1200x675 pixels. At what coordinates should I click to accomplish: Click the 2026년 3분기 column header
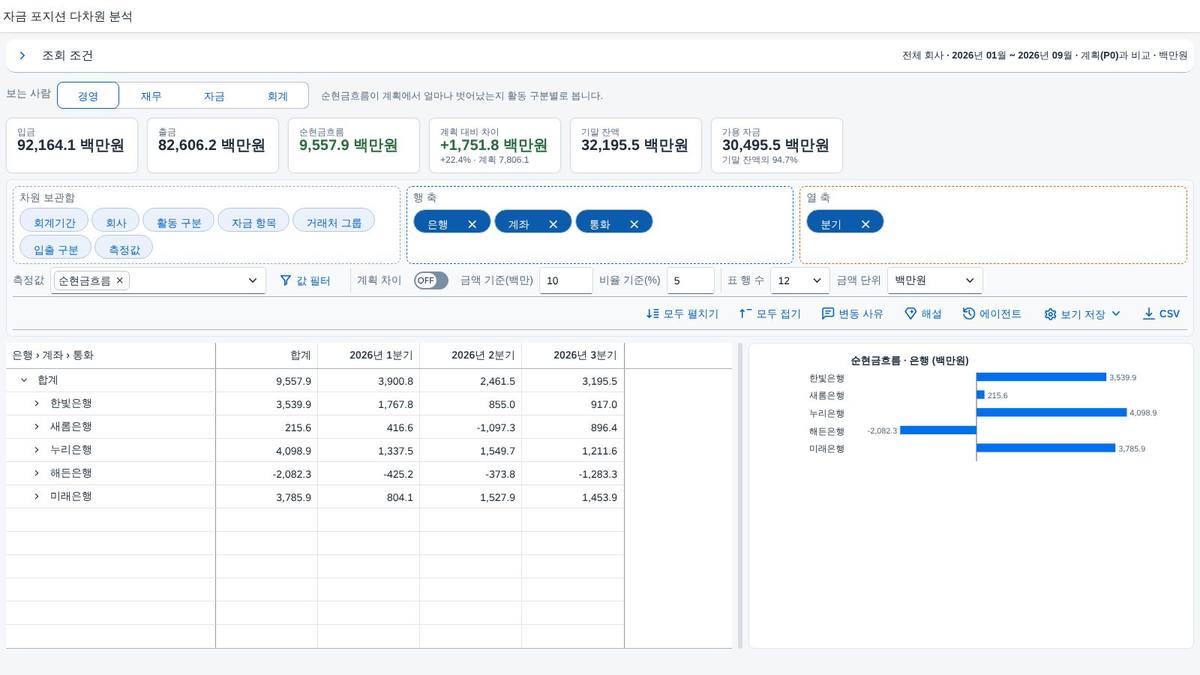coord(573,355)
